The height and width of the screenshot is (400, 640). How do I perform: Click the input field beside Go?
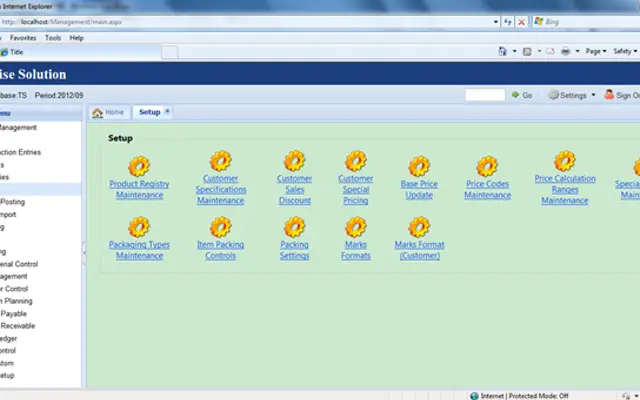485,95
